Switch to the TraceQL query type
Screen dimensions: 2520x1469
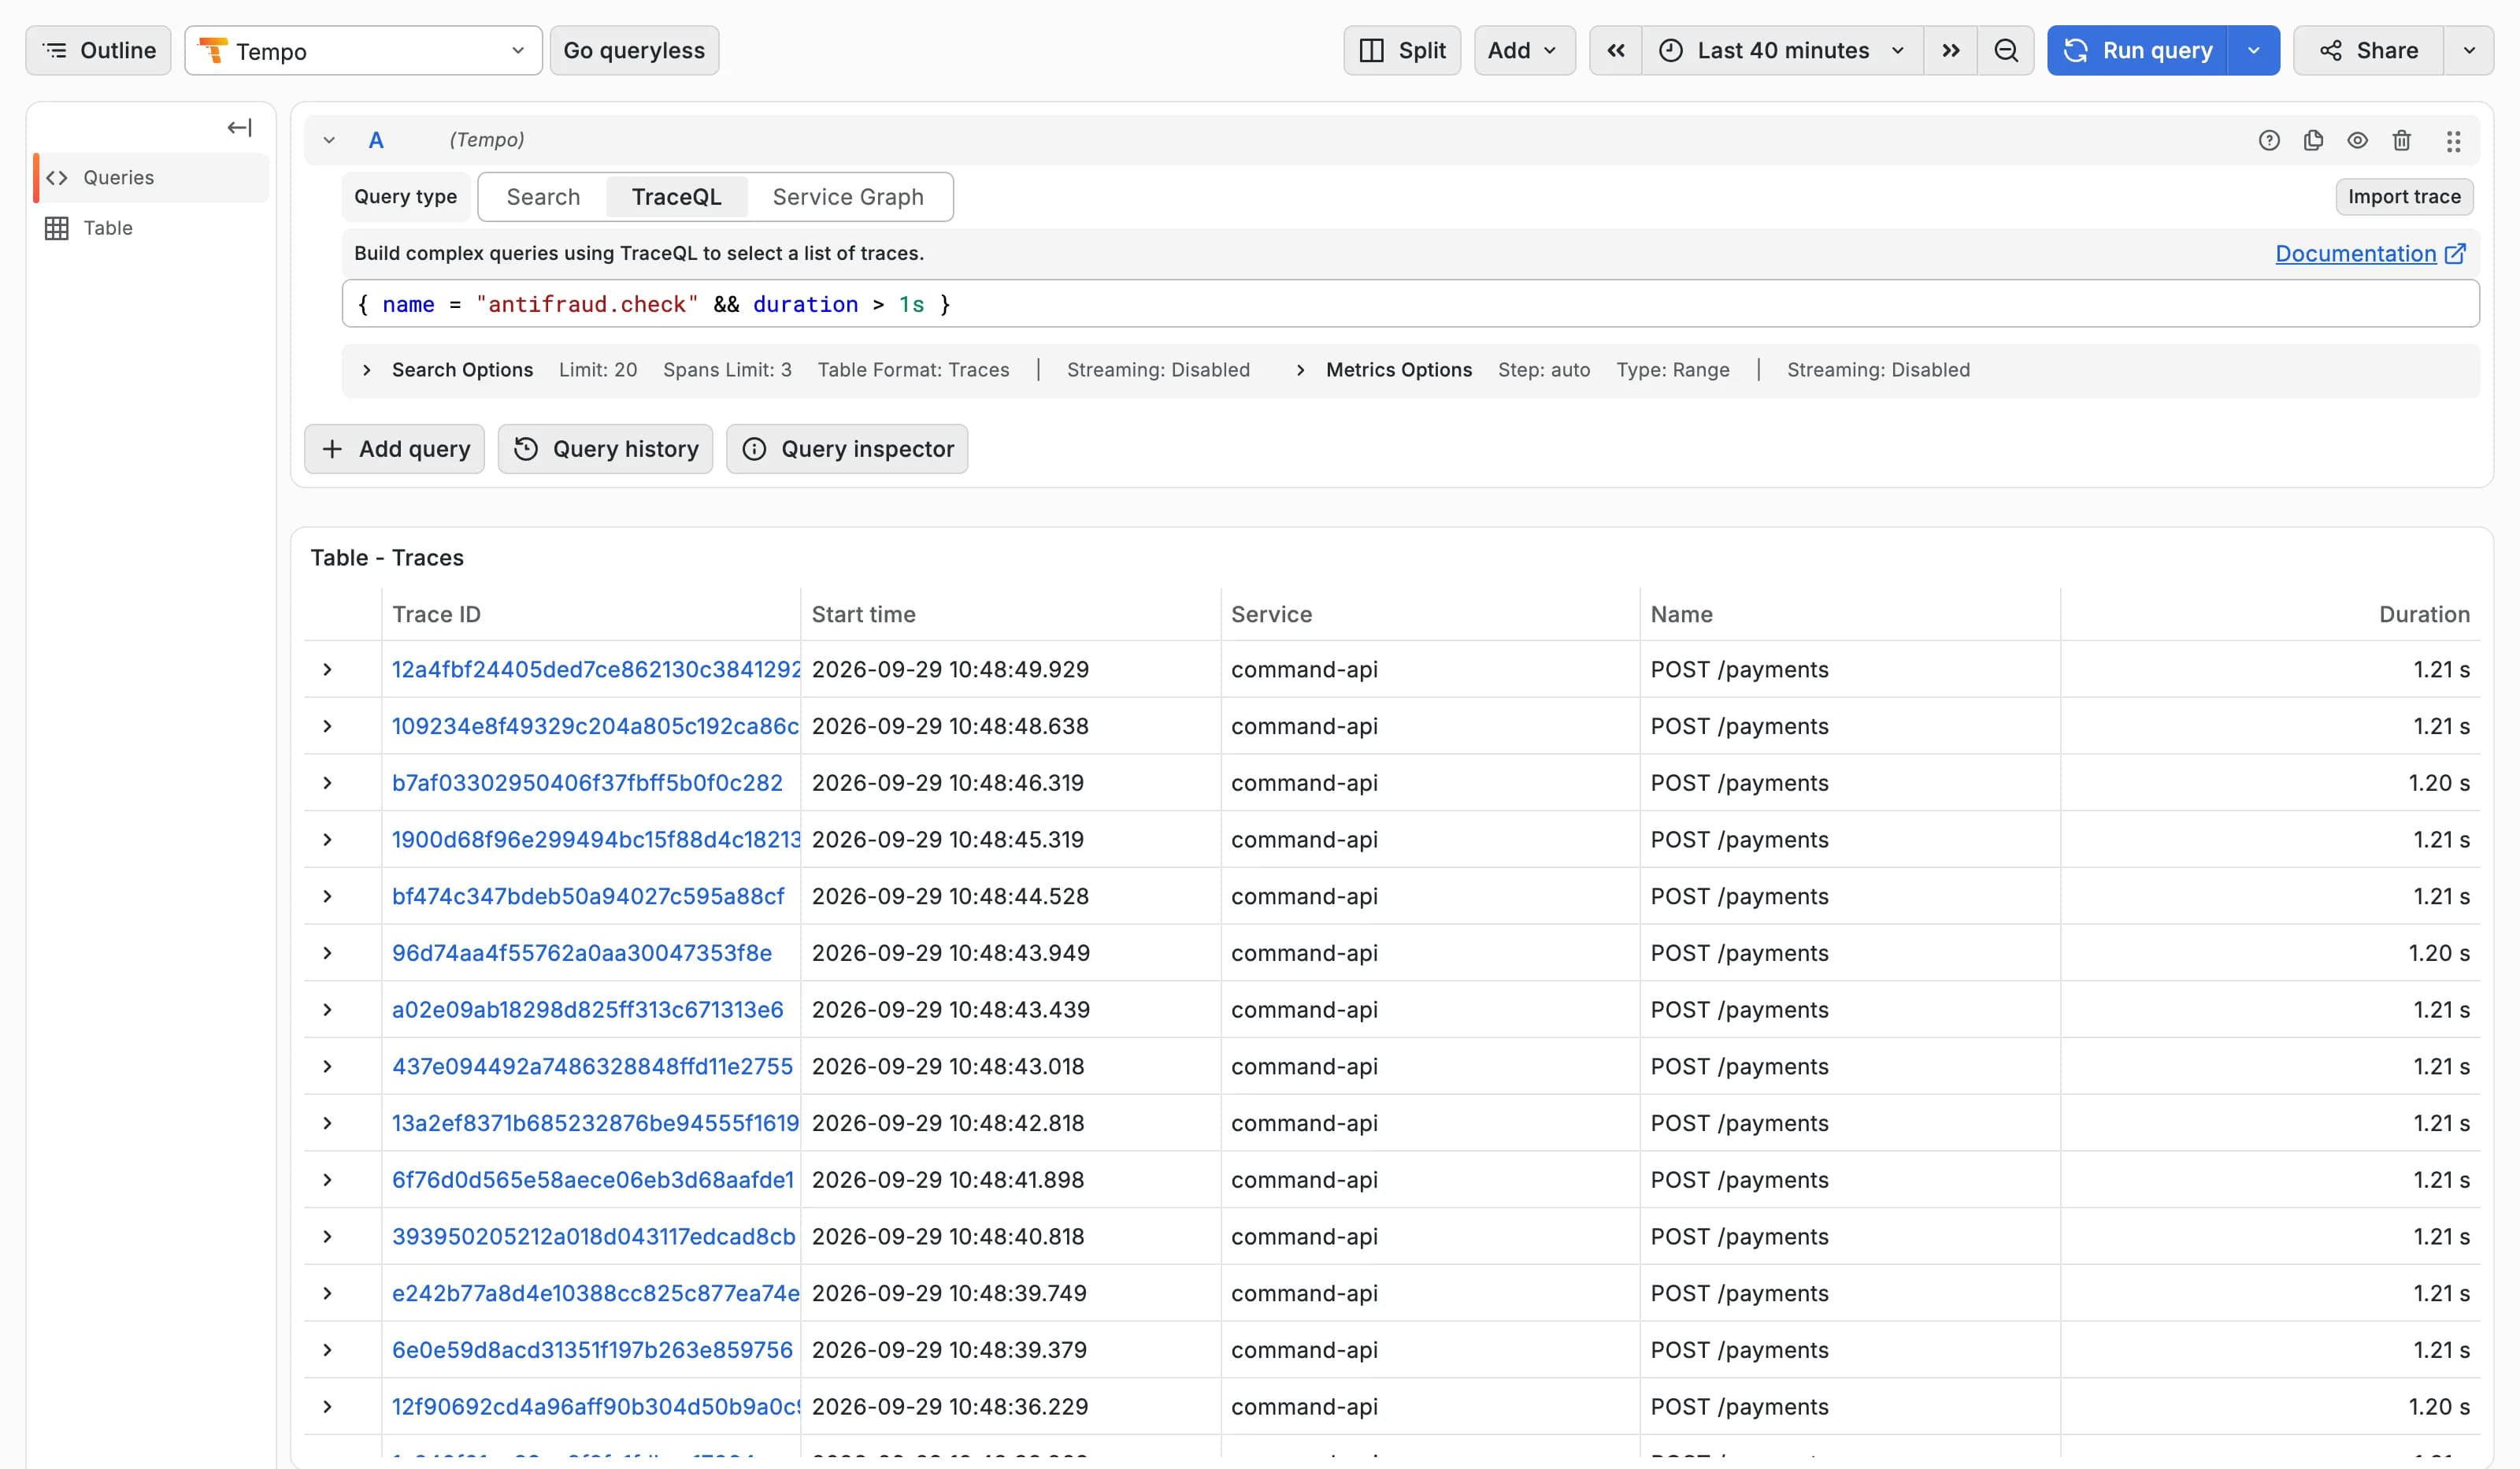676,197
